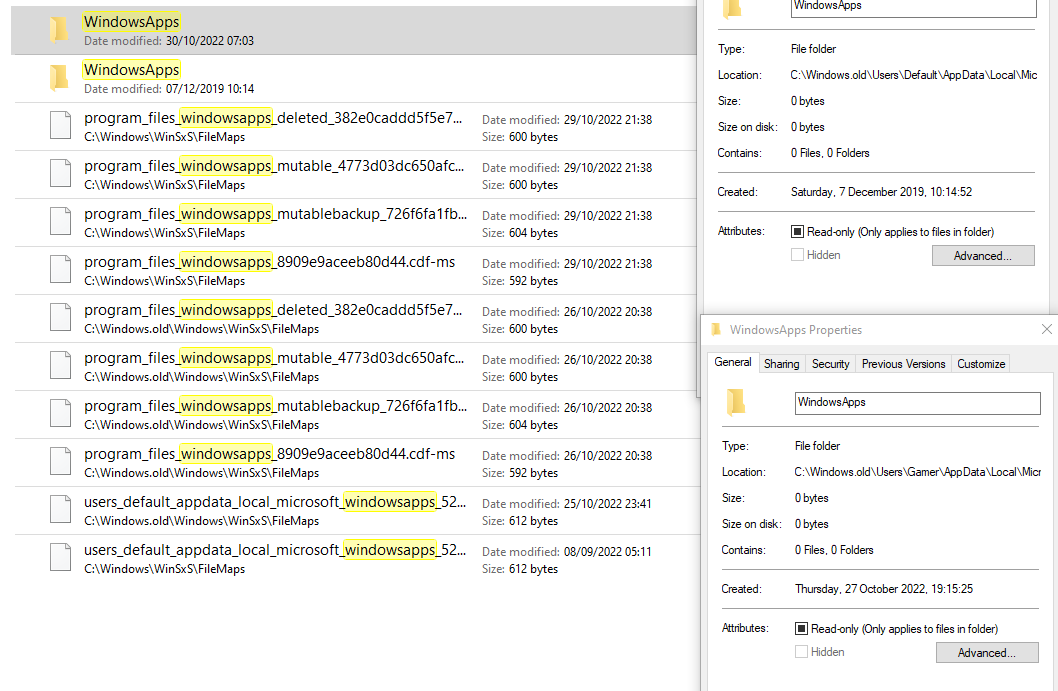Click file icon of 8909e9aceeb80d44.cdf-ms dated 29/10/2022

[x=60, y=269]
